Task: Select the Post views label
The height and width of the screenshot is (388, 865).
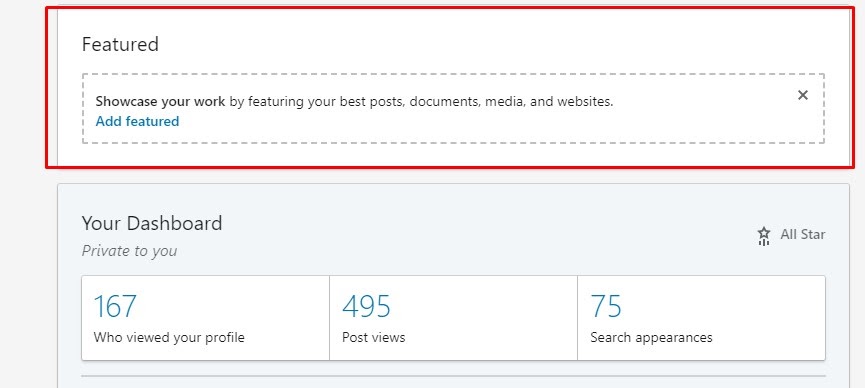Action: pyautogui.click(x=373, y=337)
